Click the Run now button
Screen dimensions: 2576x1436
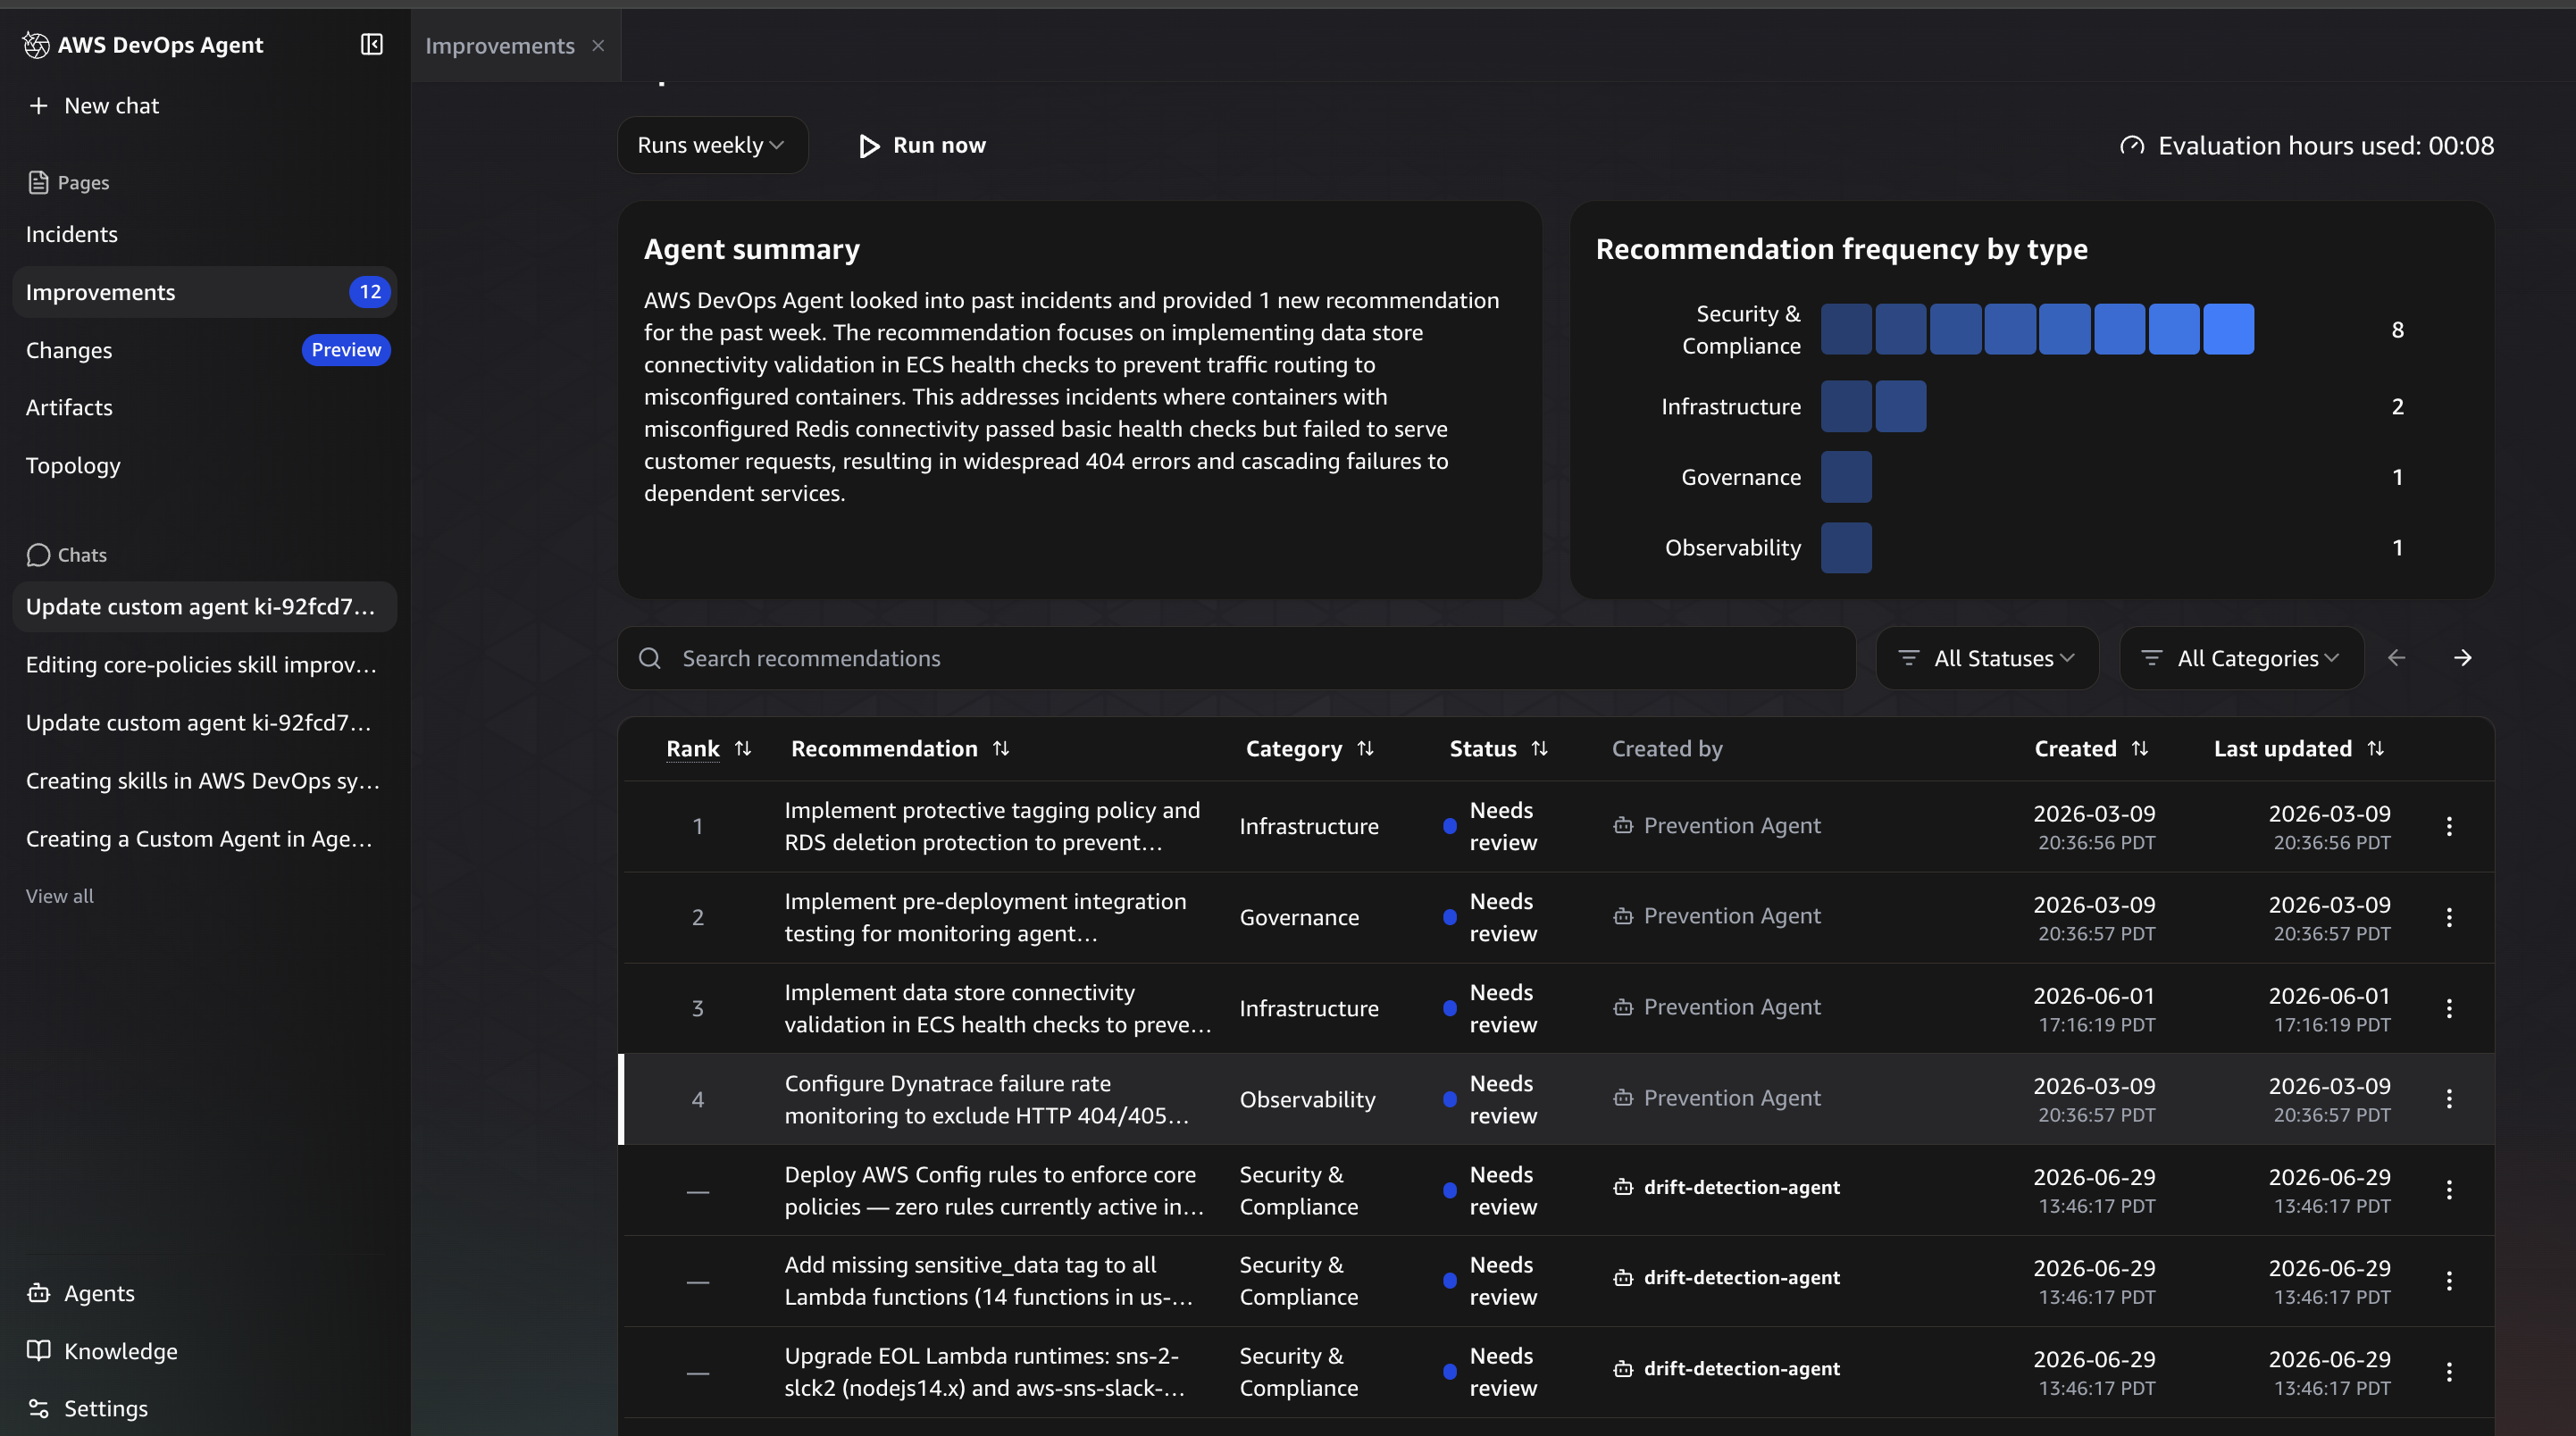coord(921,145)
